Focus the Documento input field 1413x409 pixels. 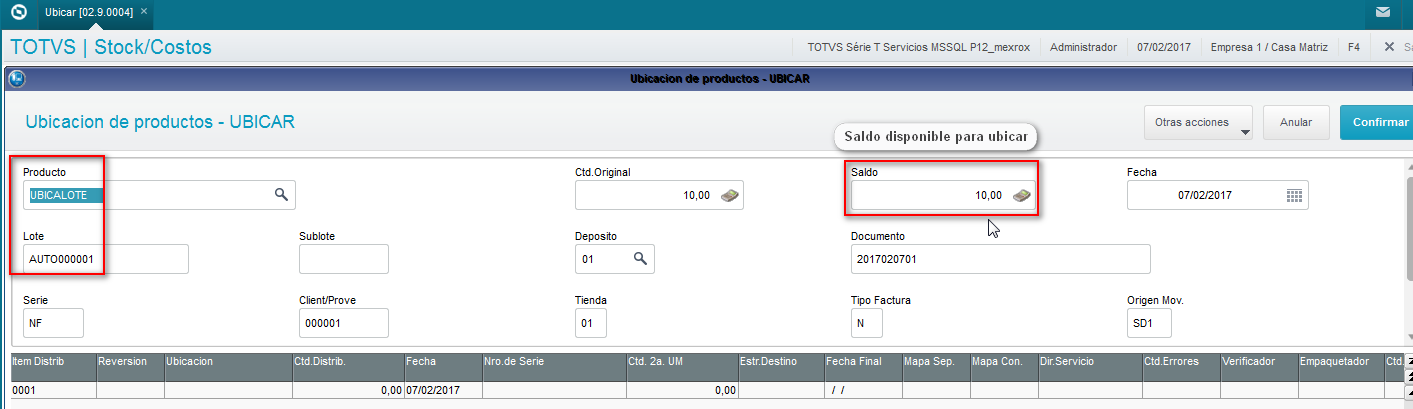[x=1000, y=258]
